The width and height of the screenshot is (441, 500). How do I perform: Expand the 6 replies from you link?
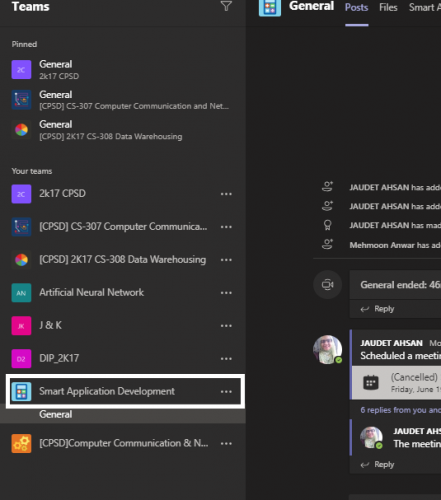click(x=400, y=410)
